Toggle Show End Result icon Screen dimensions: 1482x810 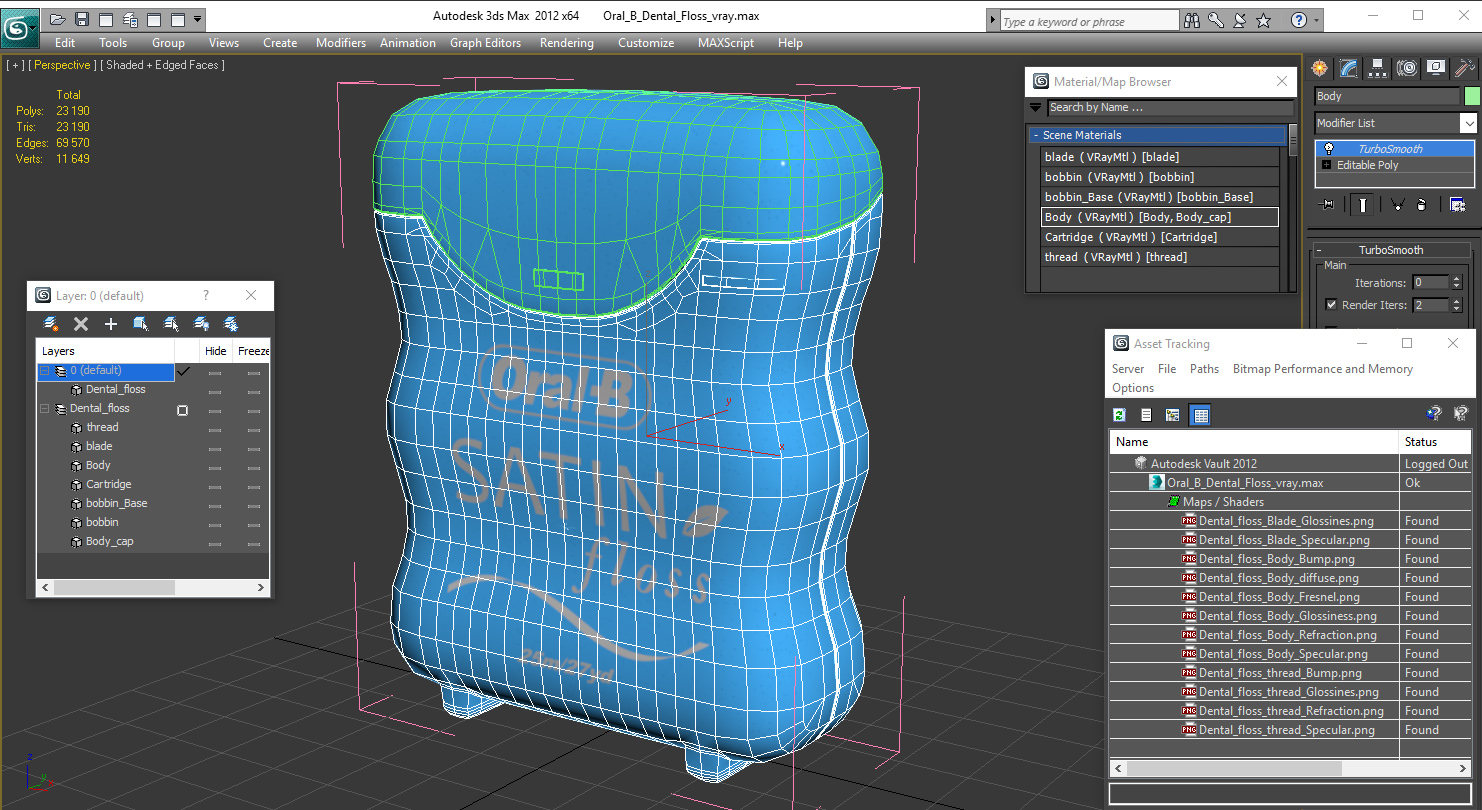point(1362,204)
